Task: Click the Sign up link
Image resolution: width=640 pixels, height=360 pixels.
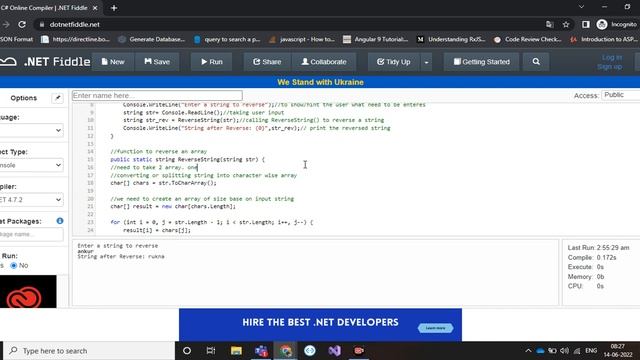Action: (x=609, y=67)
